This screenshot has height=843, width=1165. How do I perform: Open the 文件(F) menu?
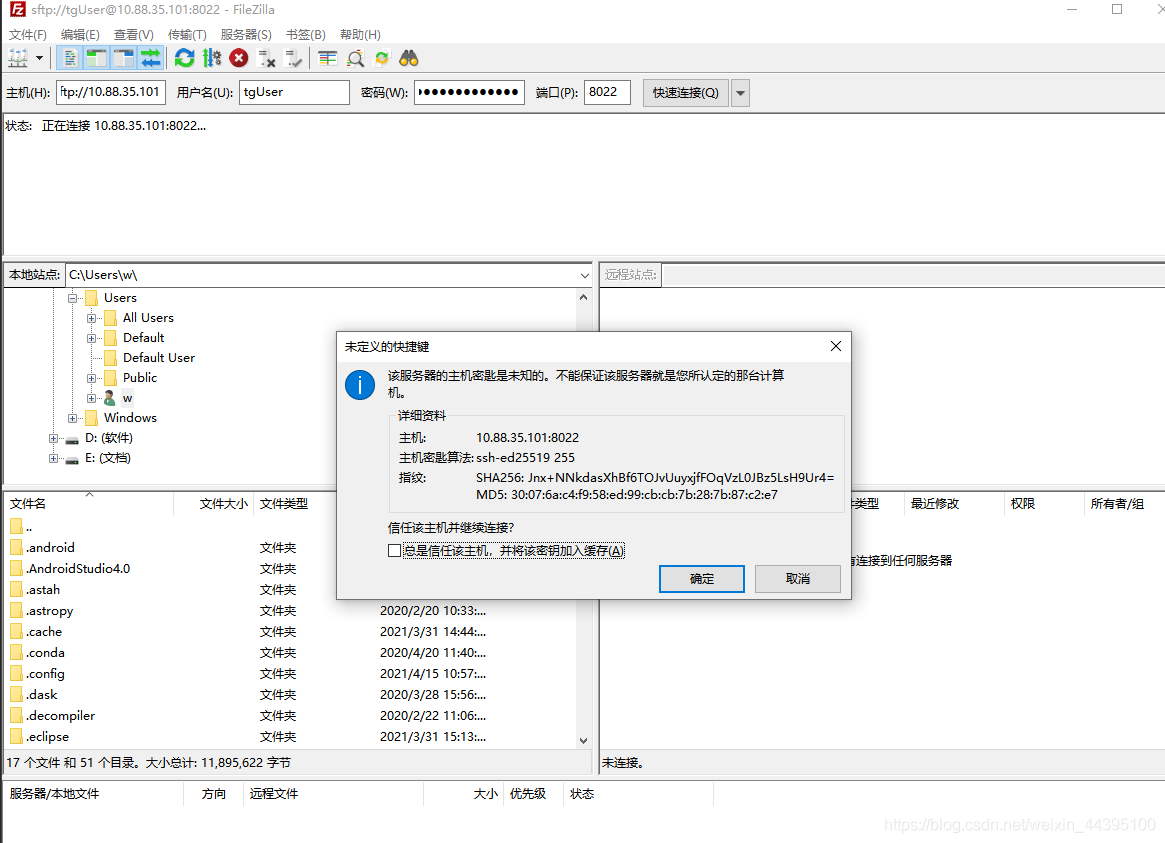point(27,34)
